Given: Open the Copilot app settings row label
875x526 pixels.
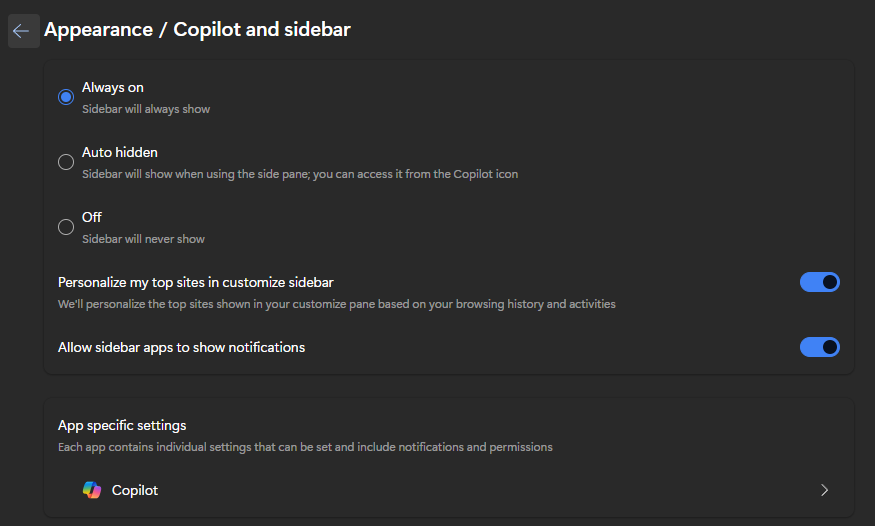Looking at the screenshot, I should click(135, 490).
